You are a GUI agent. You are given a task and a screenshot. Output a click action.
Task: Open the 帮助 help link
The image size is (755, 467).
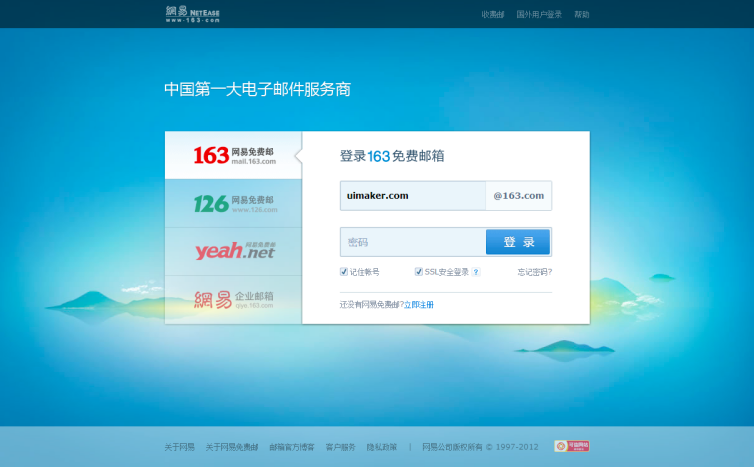pyautogui.click(x=581, y=14)
